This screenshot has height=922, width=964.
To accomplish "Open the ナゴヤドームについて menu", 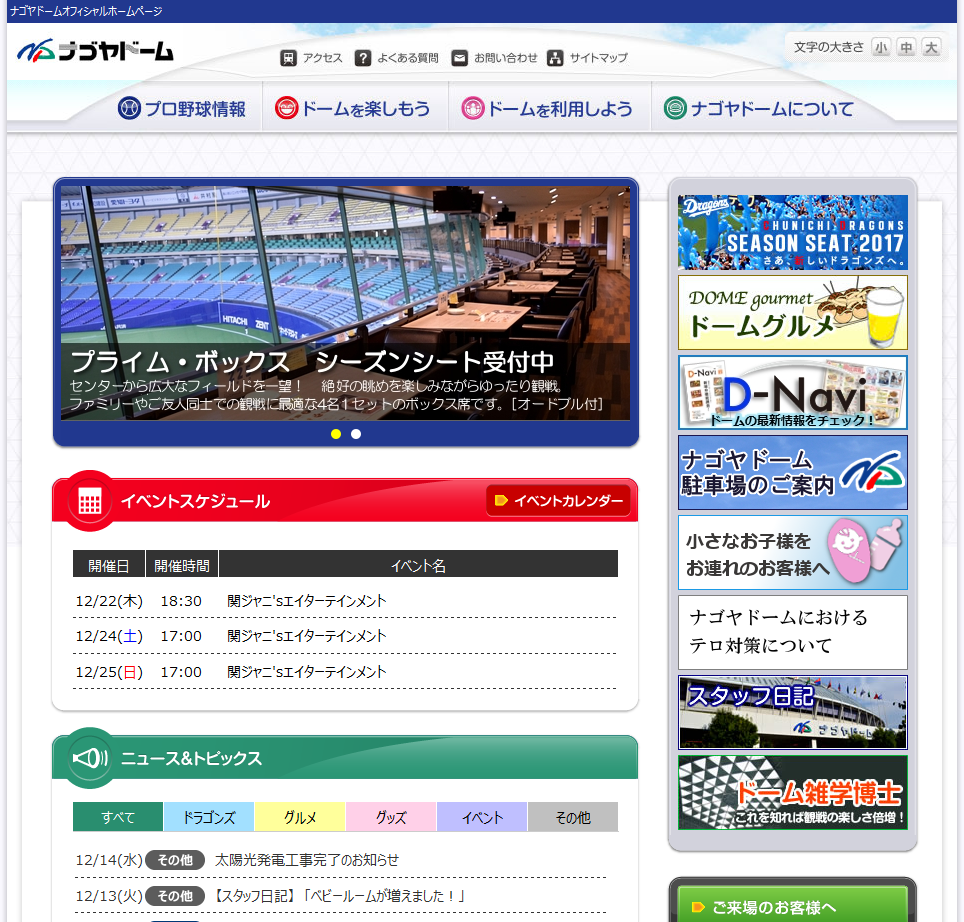I will [x=759, y=109].
